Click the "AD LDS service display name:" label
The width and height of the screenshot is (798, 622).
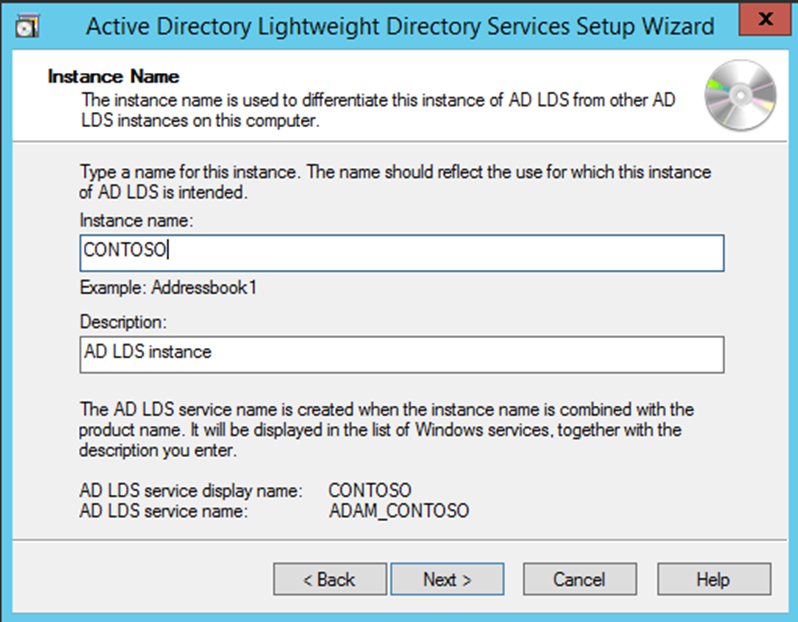click(x=190, y=491)
